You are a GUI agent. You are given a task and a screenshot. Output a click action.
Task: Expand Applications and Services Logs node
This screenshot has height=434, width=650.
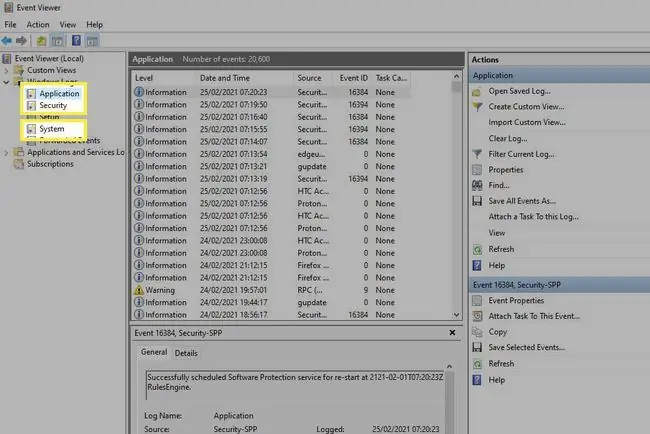pos(6,153)
